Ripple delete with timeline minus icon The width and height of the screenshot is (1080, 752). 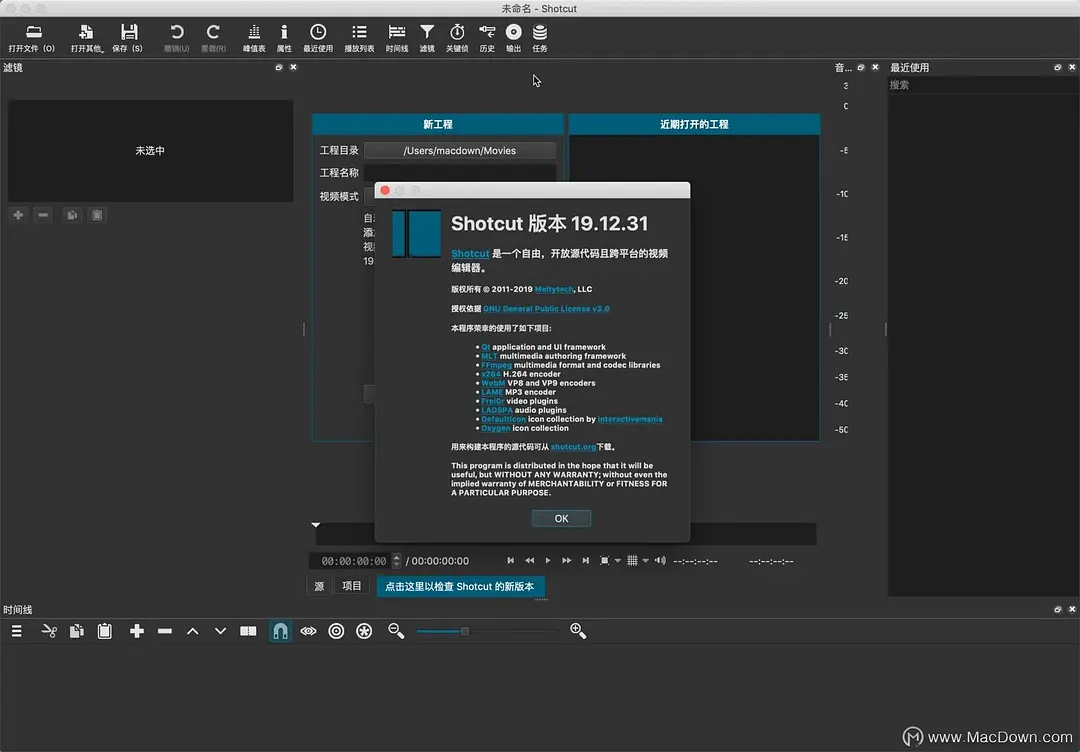coord(165,631)
